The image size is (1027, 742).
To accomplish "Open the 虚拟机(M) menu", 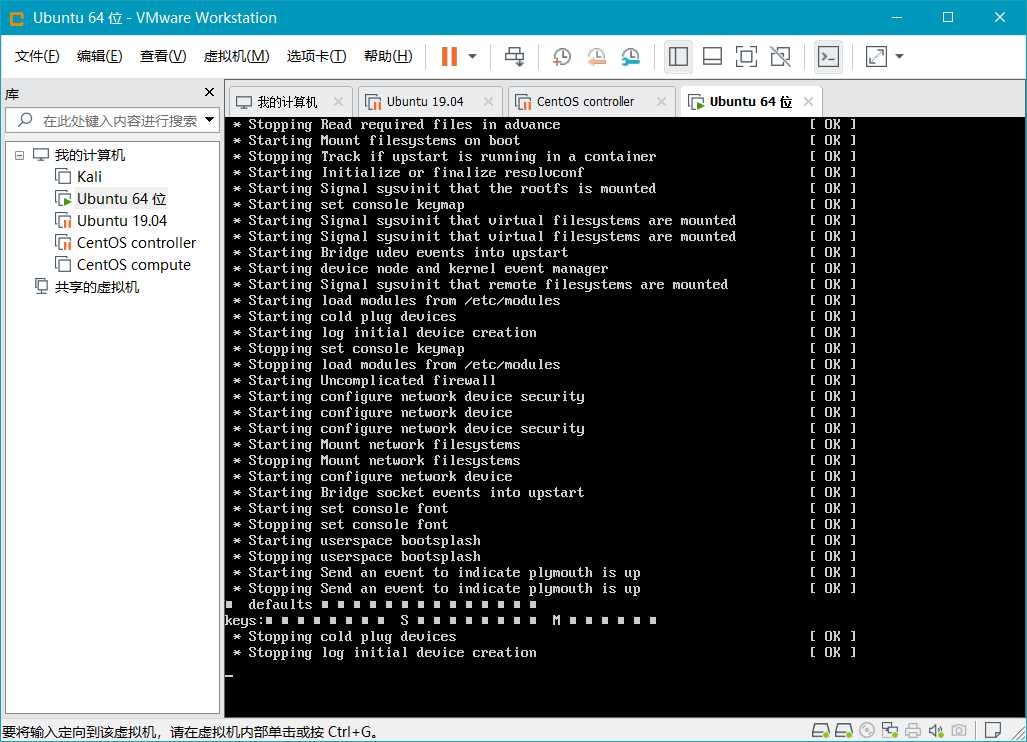I will pyautogui.click(x=236, y=56).
